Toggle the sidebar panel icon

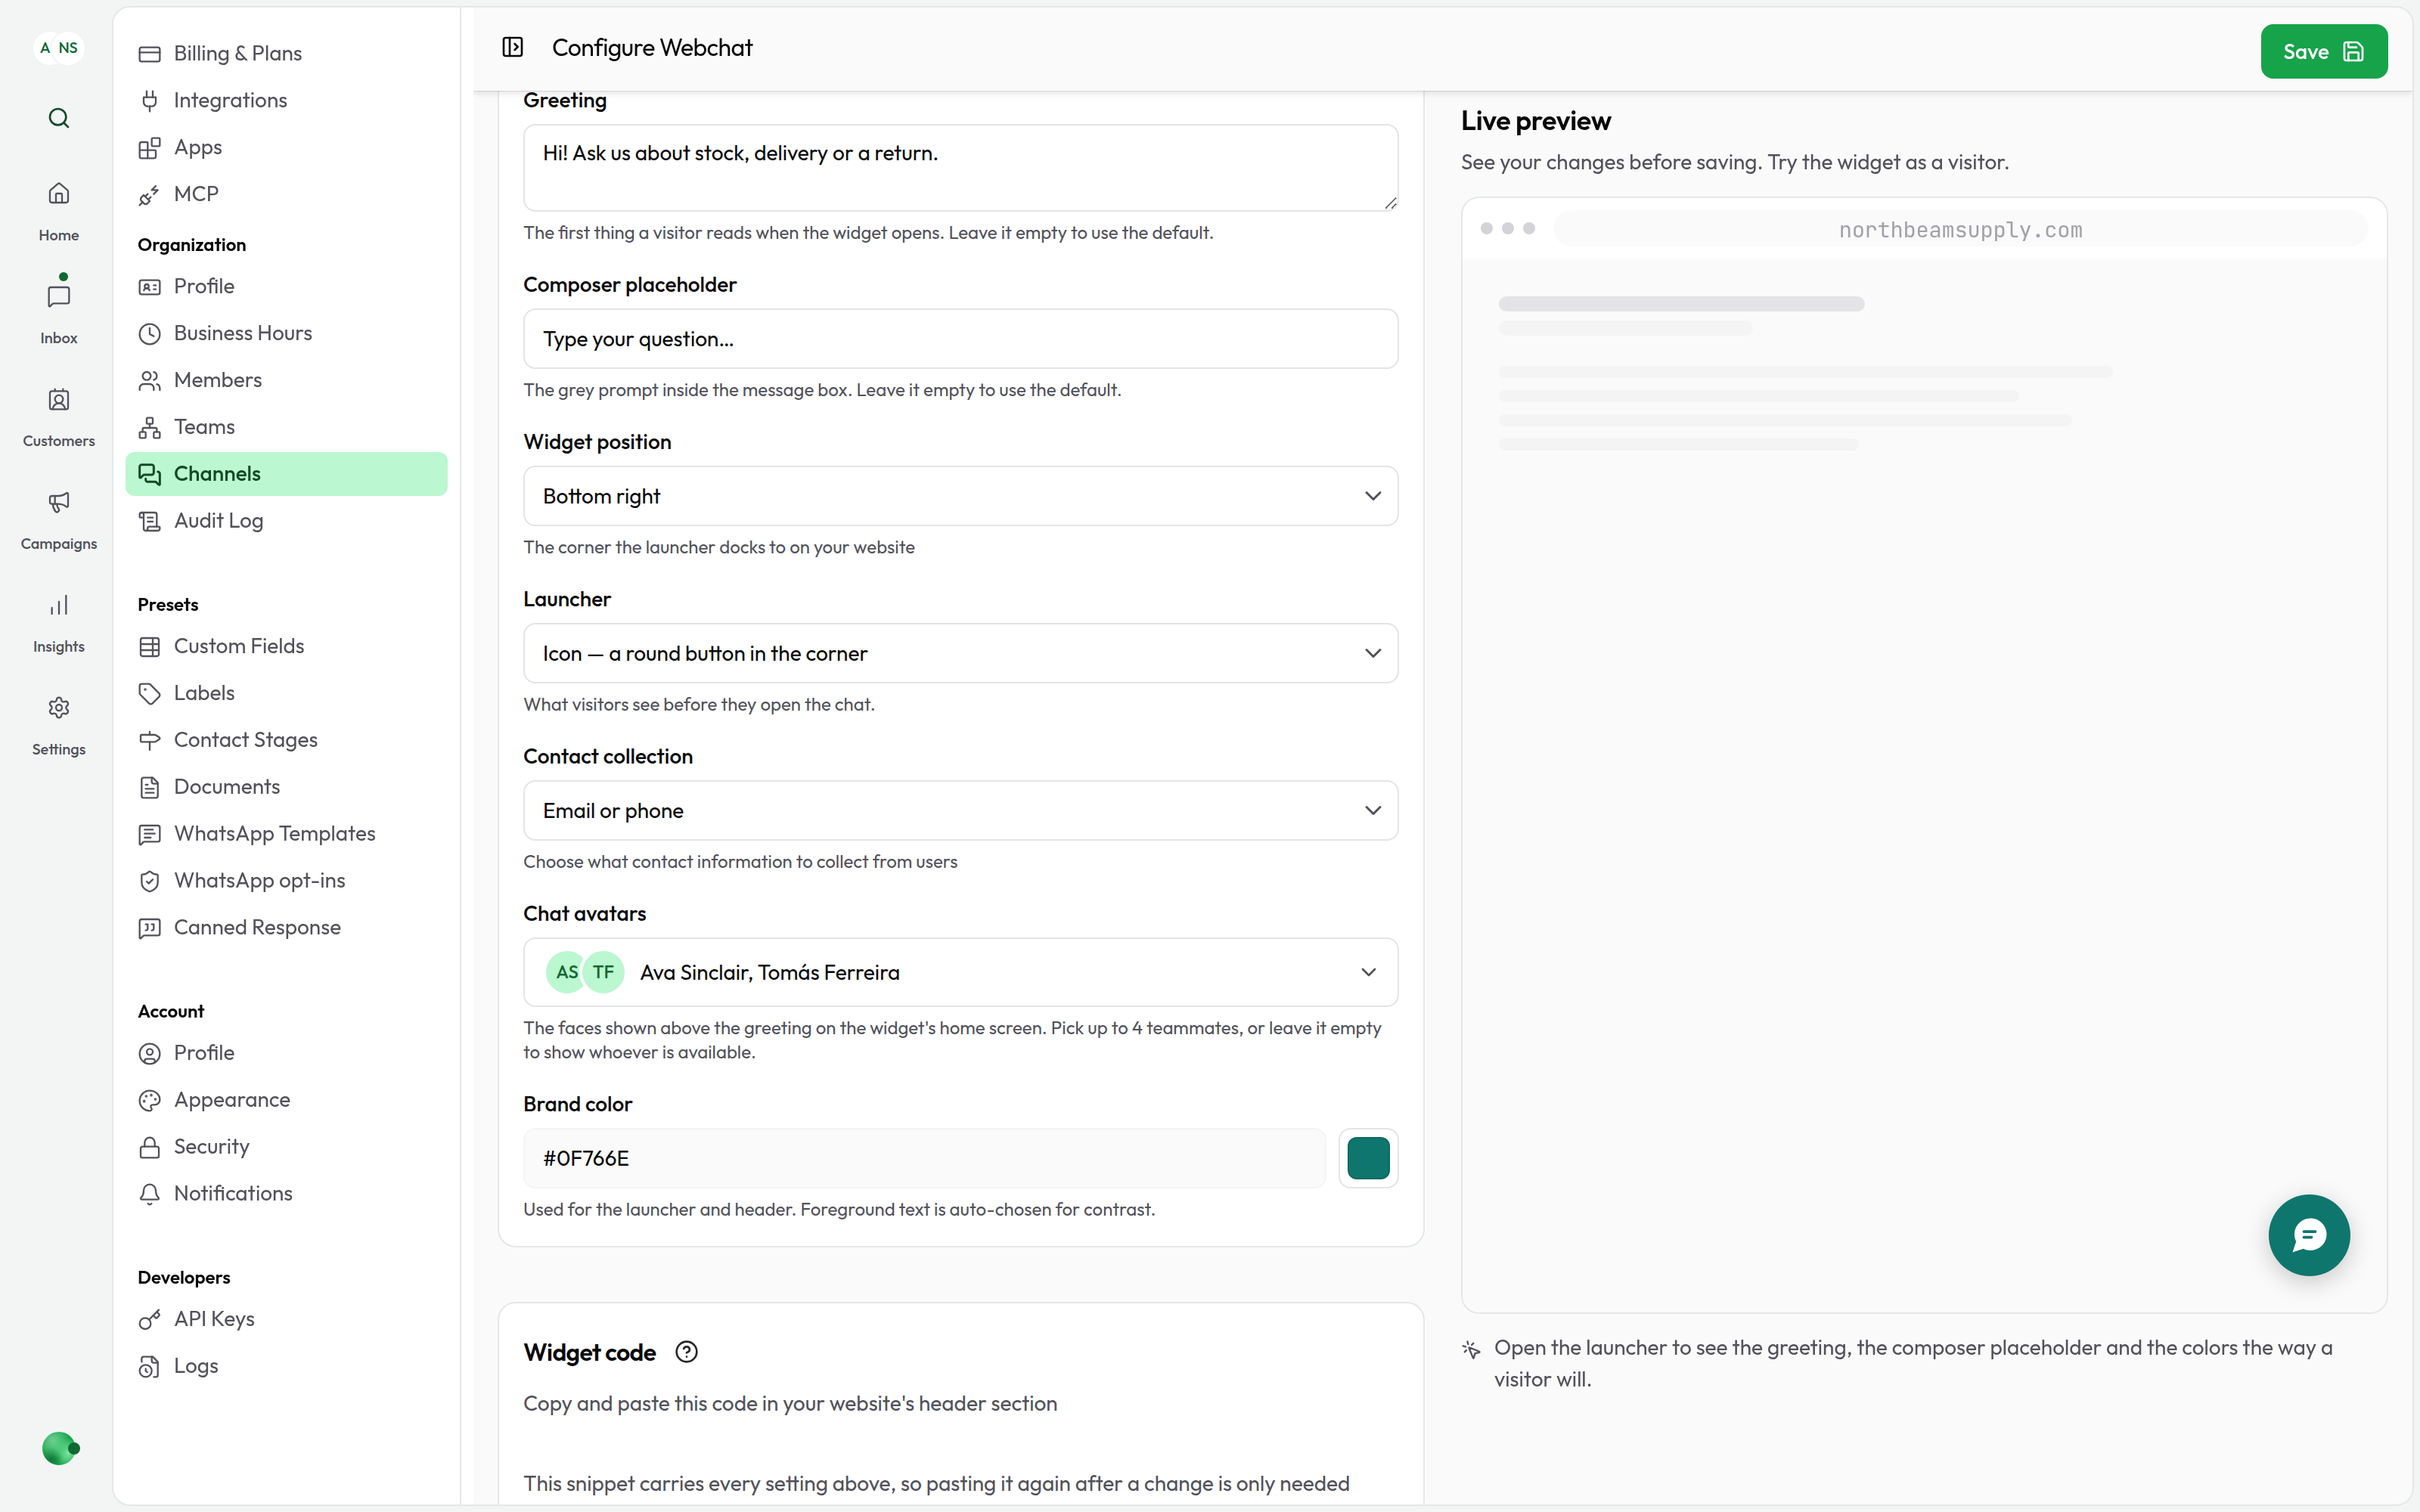pyautogui.click(x=513, y=47)
